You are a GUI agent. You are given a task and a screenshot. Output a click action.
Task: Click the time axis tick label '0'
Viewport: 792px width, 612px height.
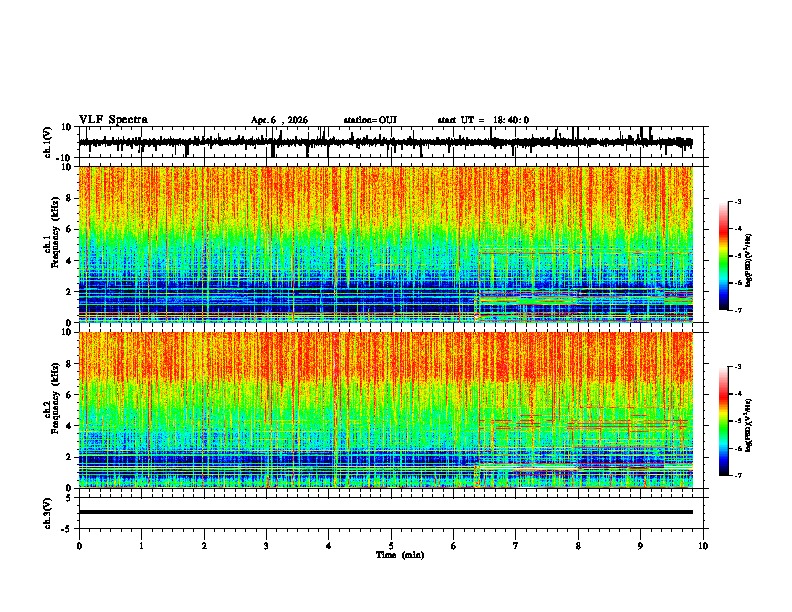[79, 546]
